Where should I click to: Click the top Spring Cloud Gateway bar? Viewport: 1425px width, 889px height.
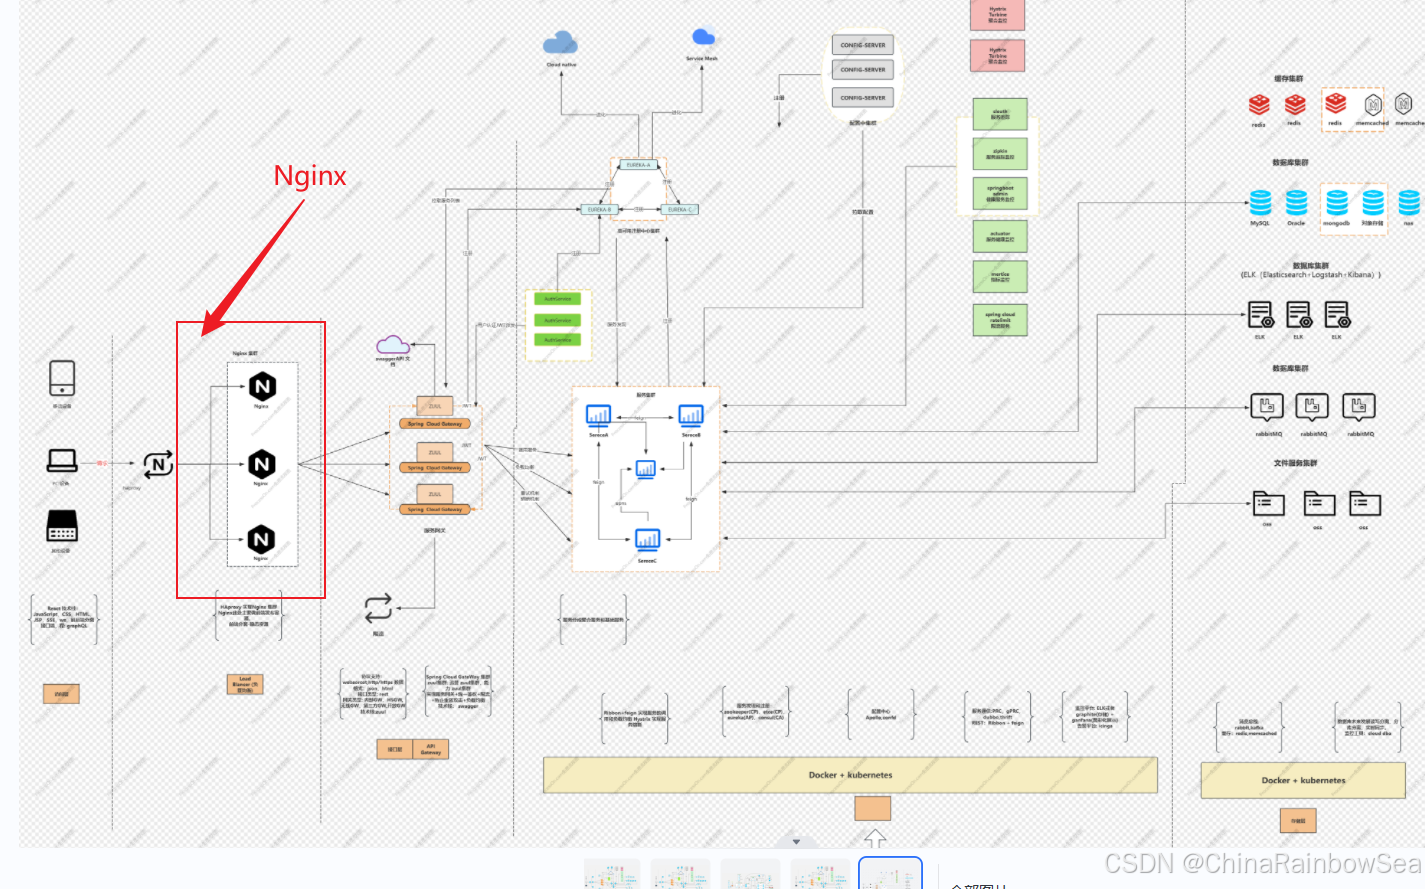(x=435, y=424)
